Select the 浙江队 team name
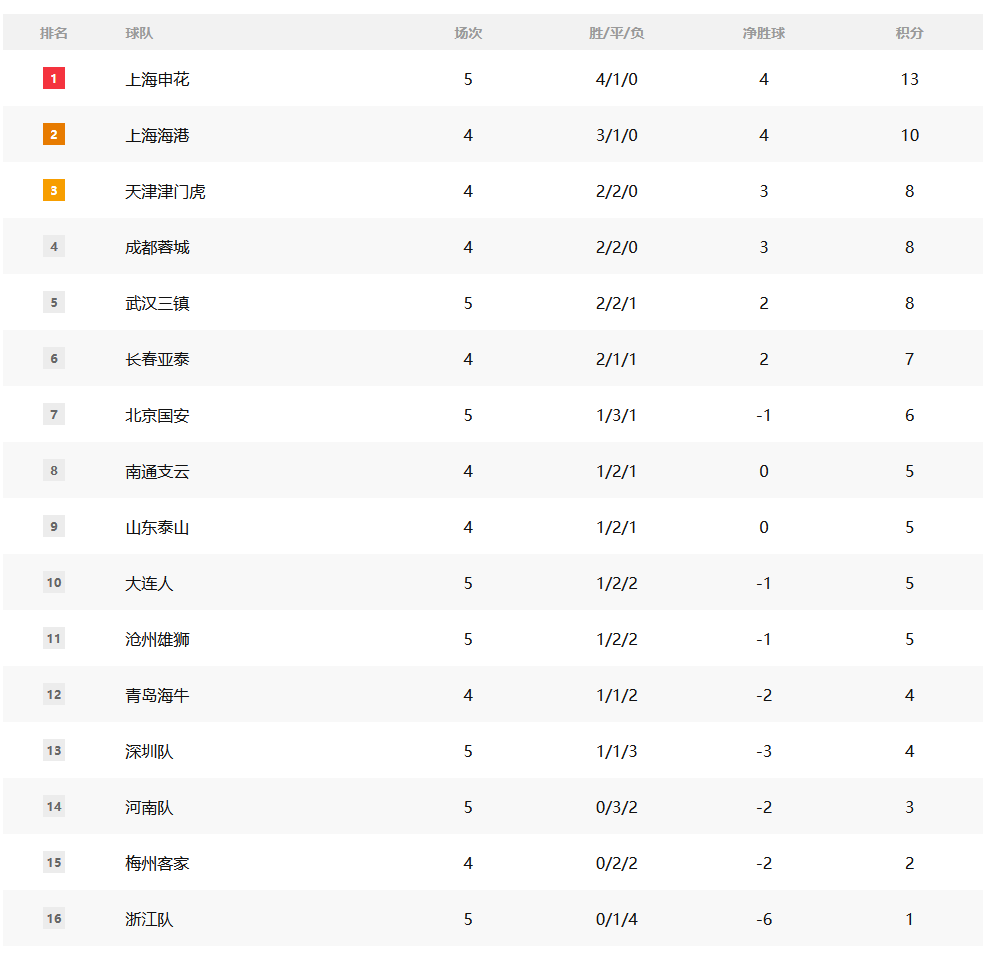This screenshot has width=992, height=963. point(149,919)
